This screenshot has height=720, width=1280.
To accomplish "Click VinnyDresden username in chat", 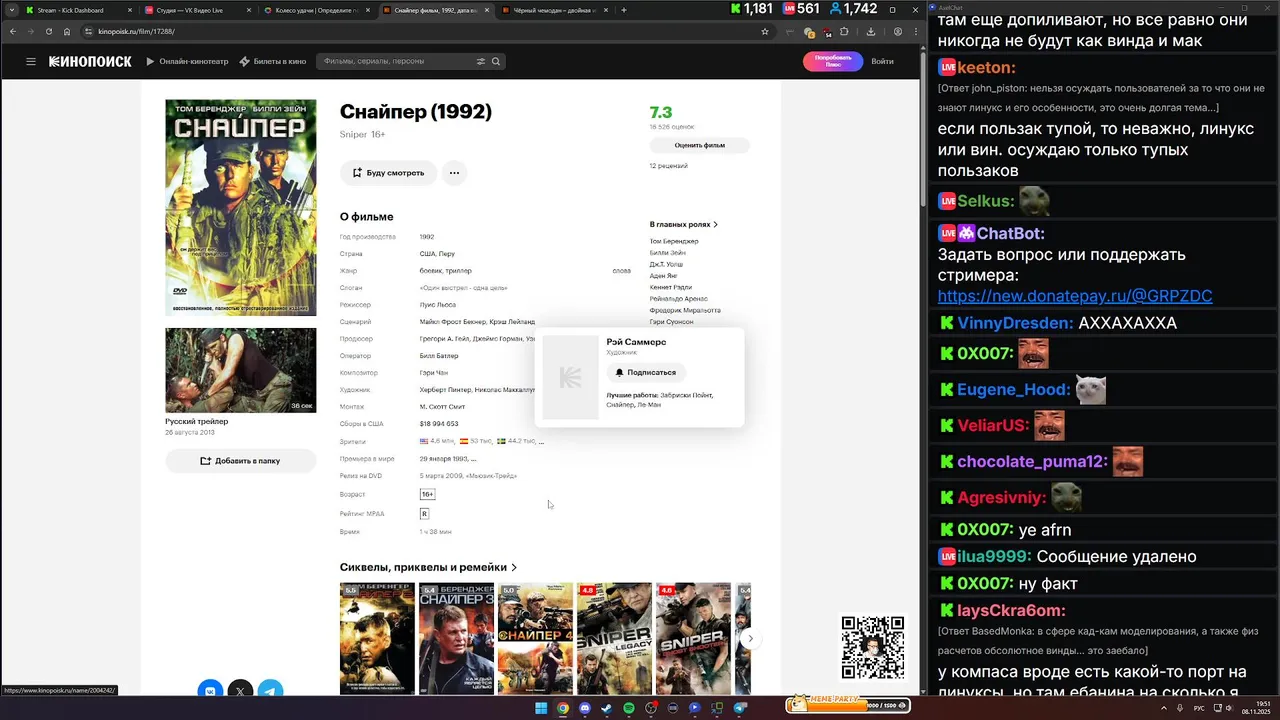I will [1015, 323].
